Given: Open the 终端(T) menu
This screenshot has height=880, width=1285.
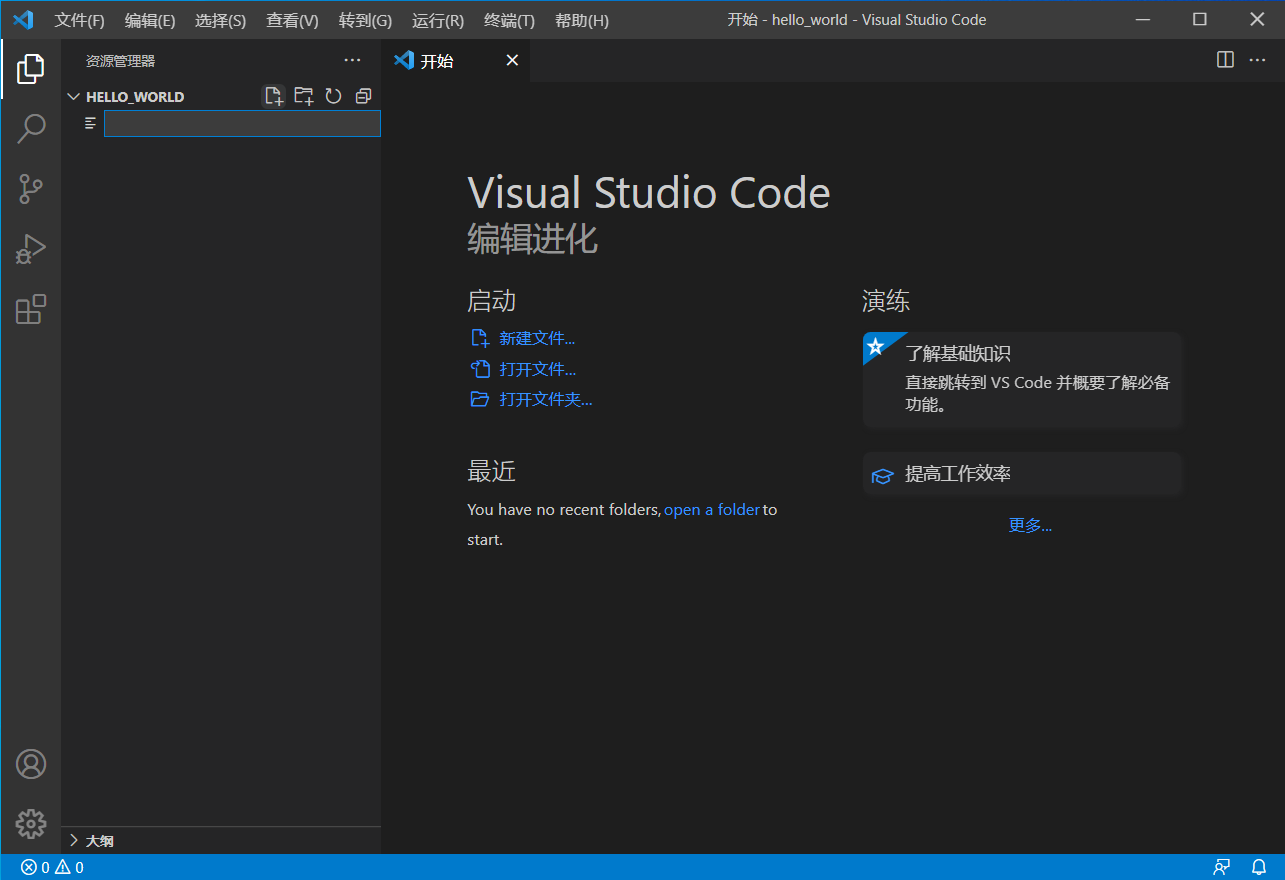Looking at the screenshot, I should click(x=510, y=20).
